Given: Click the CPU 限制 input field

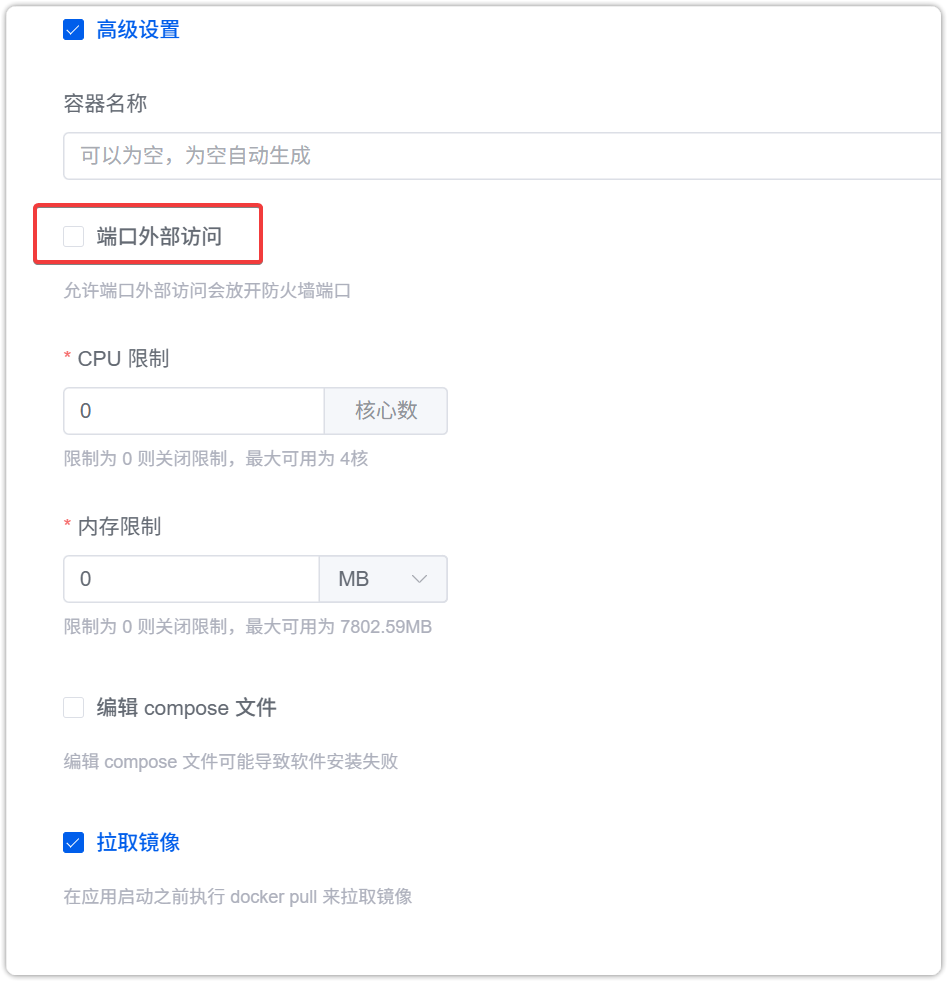Looking at the screenshot, I should [193, 411].
